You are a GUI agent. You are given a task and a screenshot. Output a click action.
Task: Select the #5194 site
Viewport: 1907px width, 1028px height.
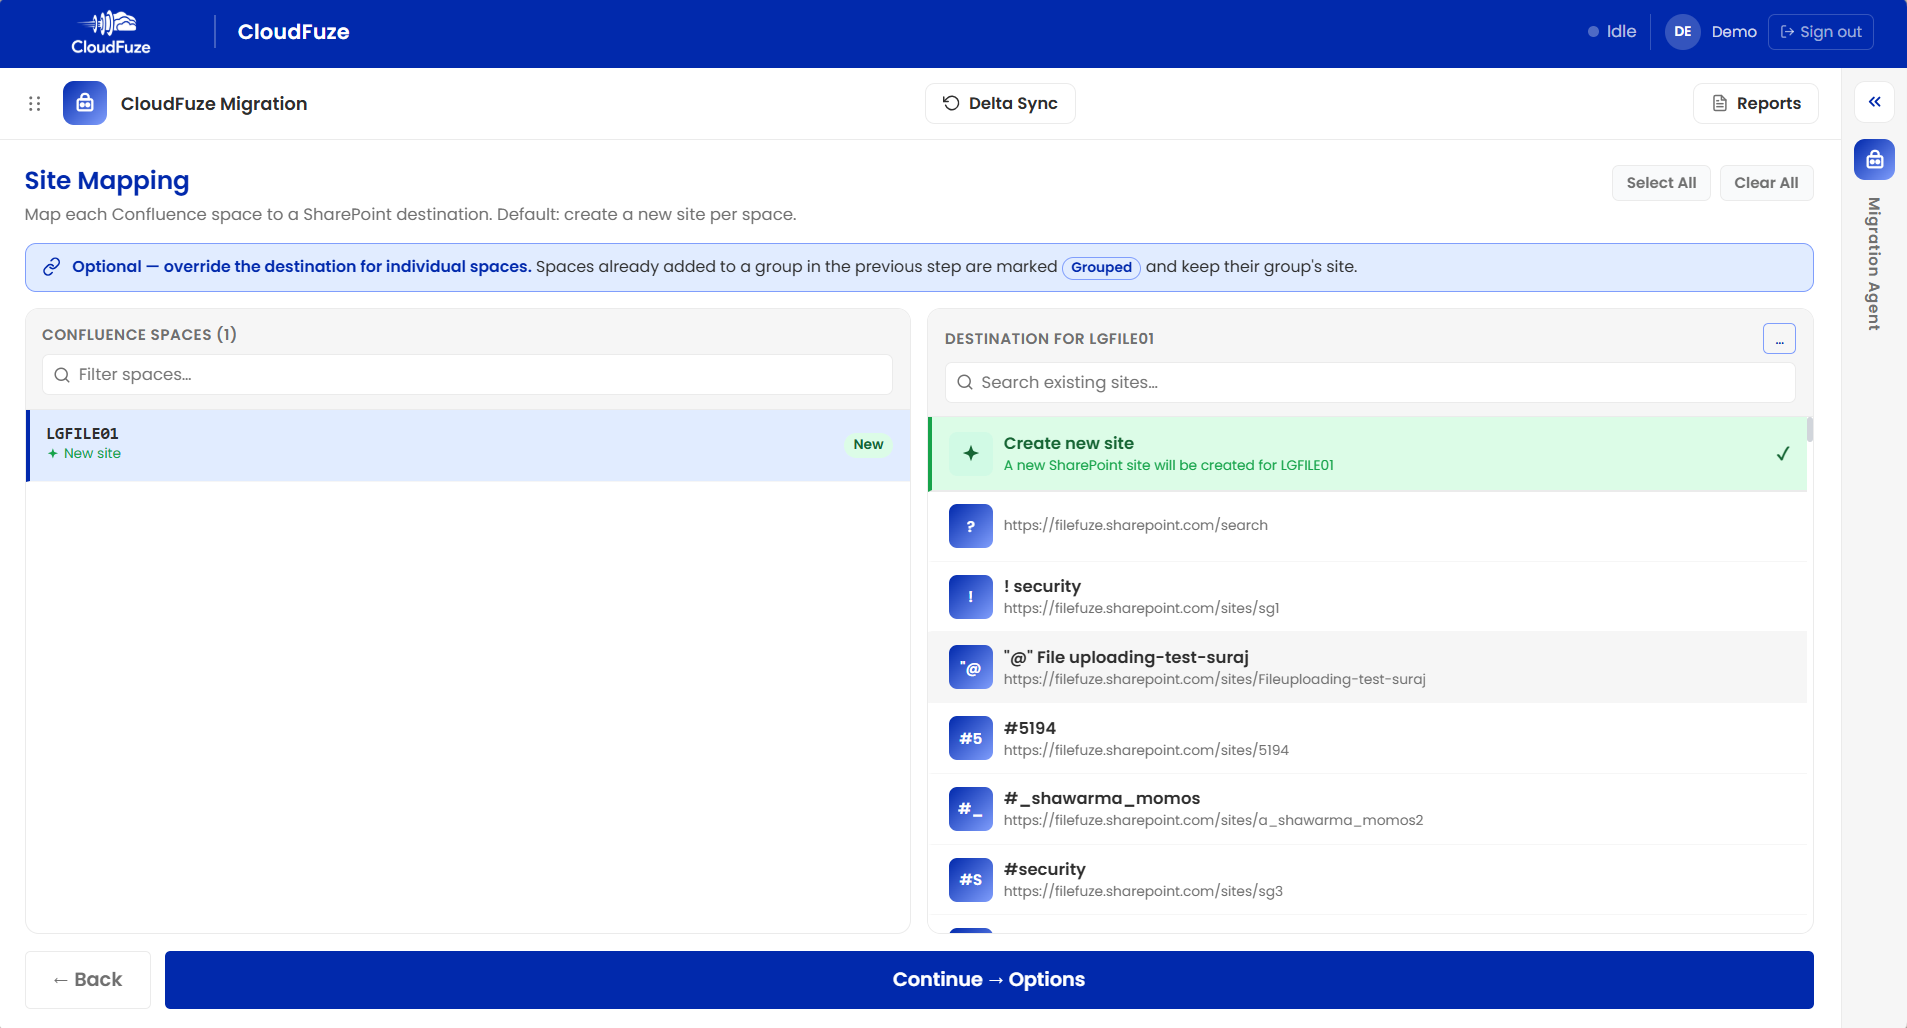(1367, 738)
